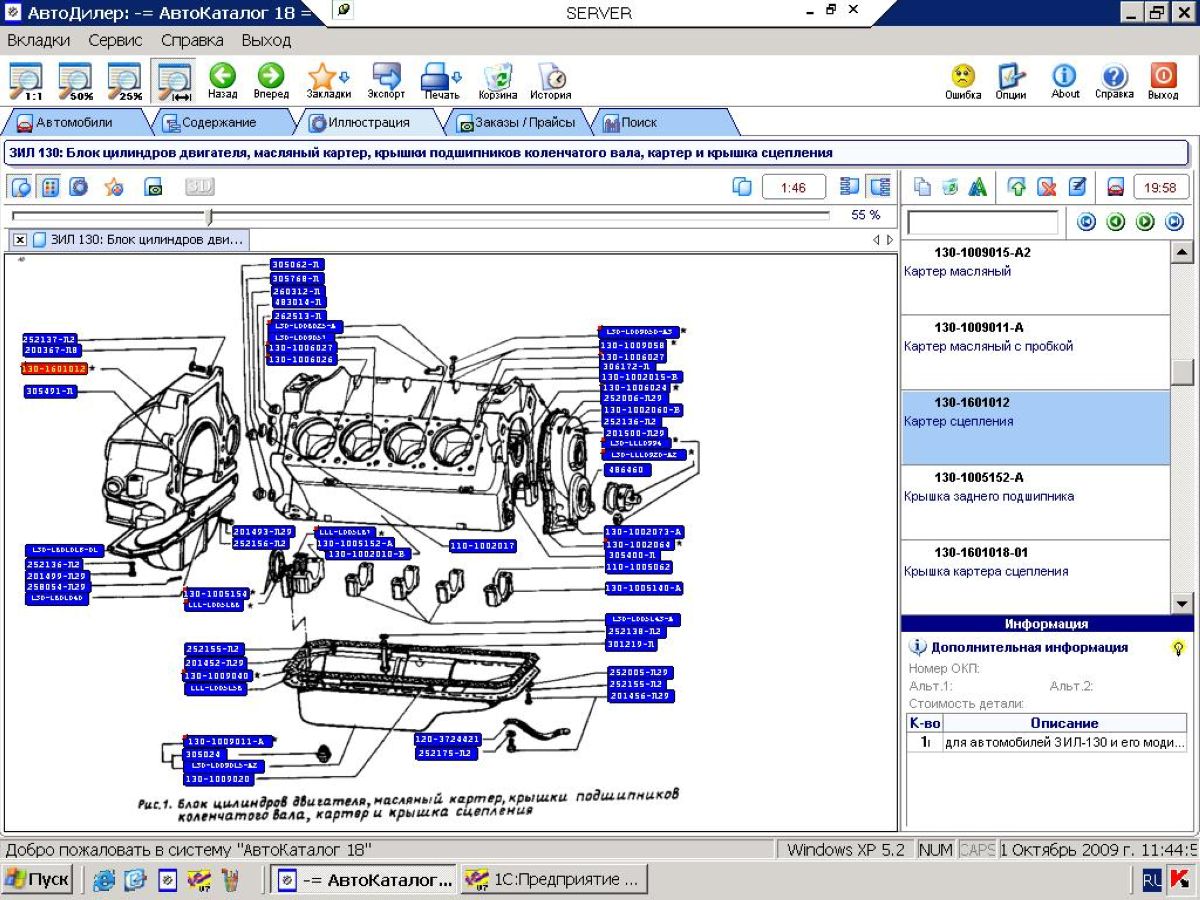
Task: Click the green recycle parts icon
Action: [950, 187]
